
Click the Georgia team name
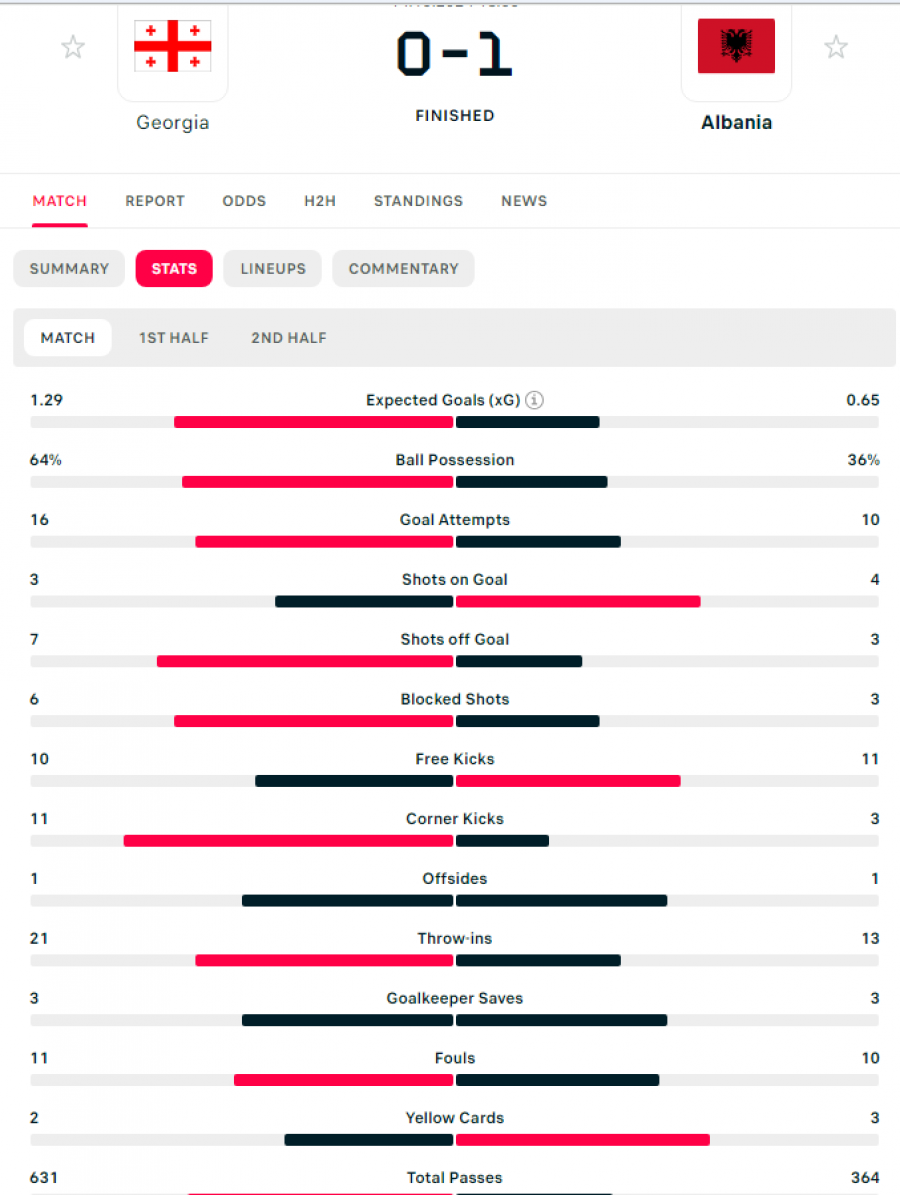pyautogui.click(x=172, y=123)
